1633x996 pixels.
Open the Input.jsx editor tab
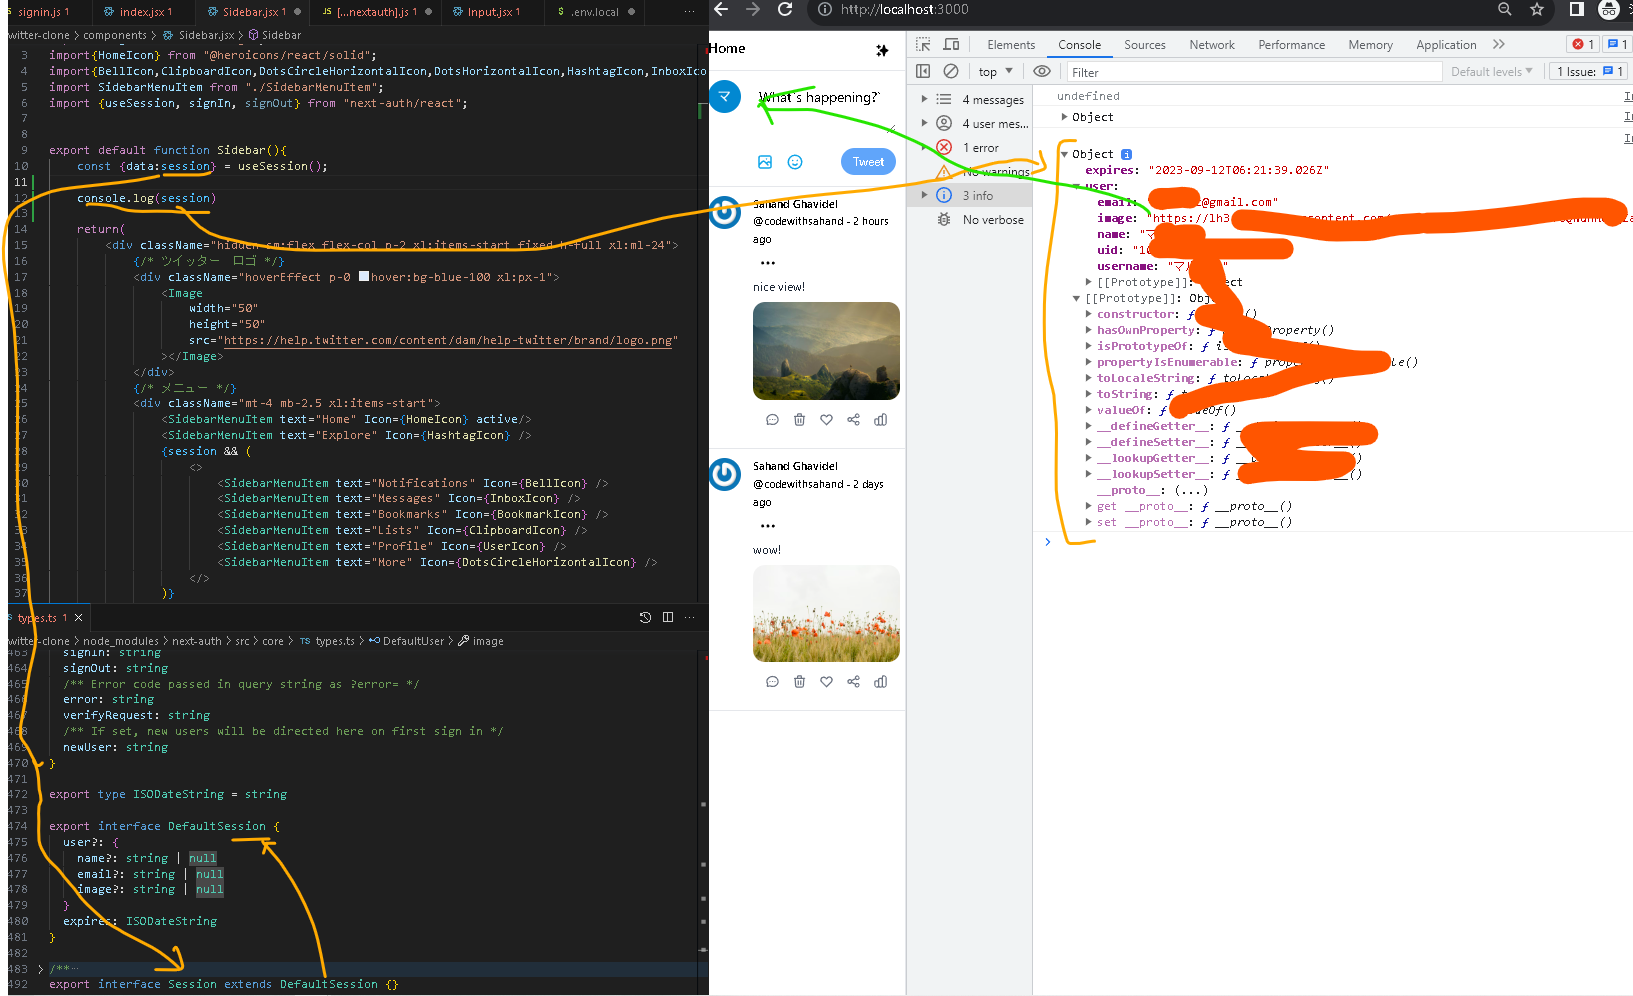[494, 12]
